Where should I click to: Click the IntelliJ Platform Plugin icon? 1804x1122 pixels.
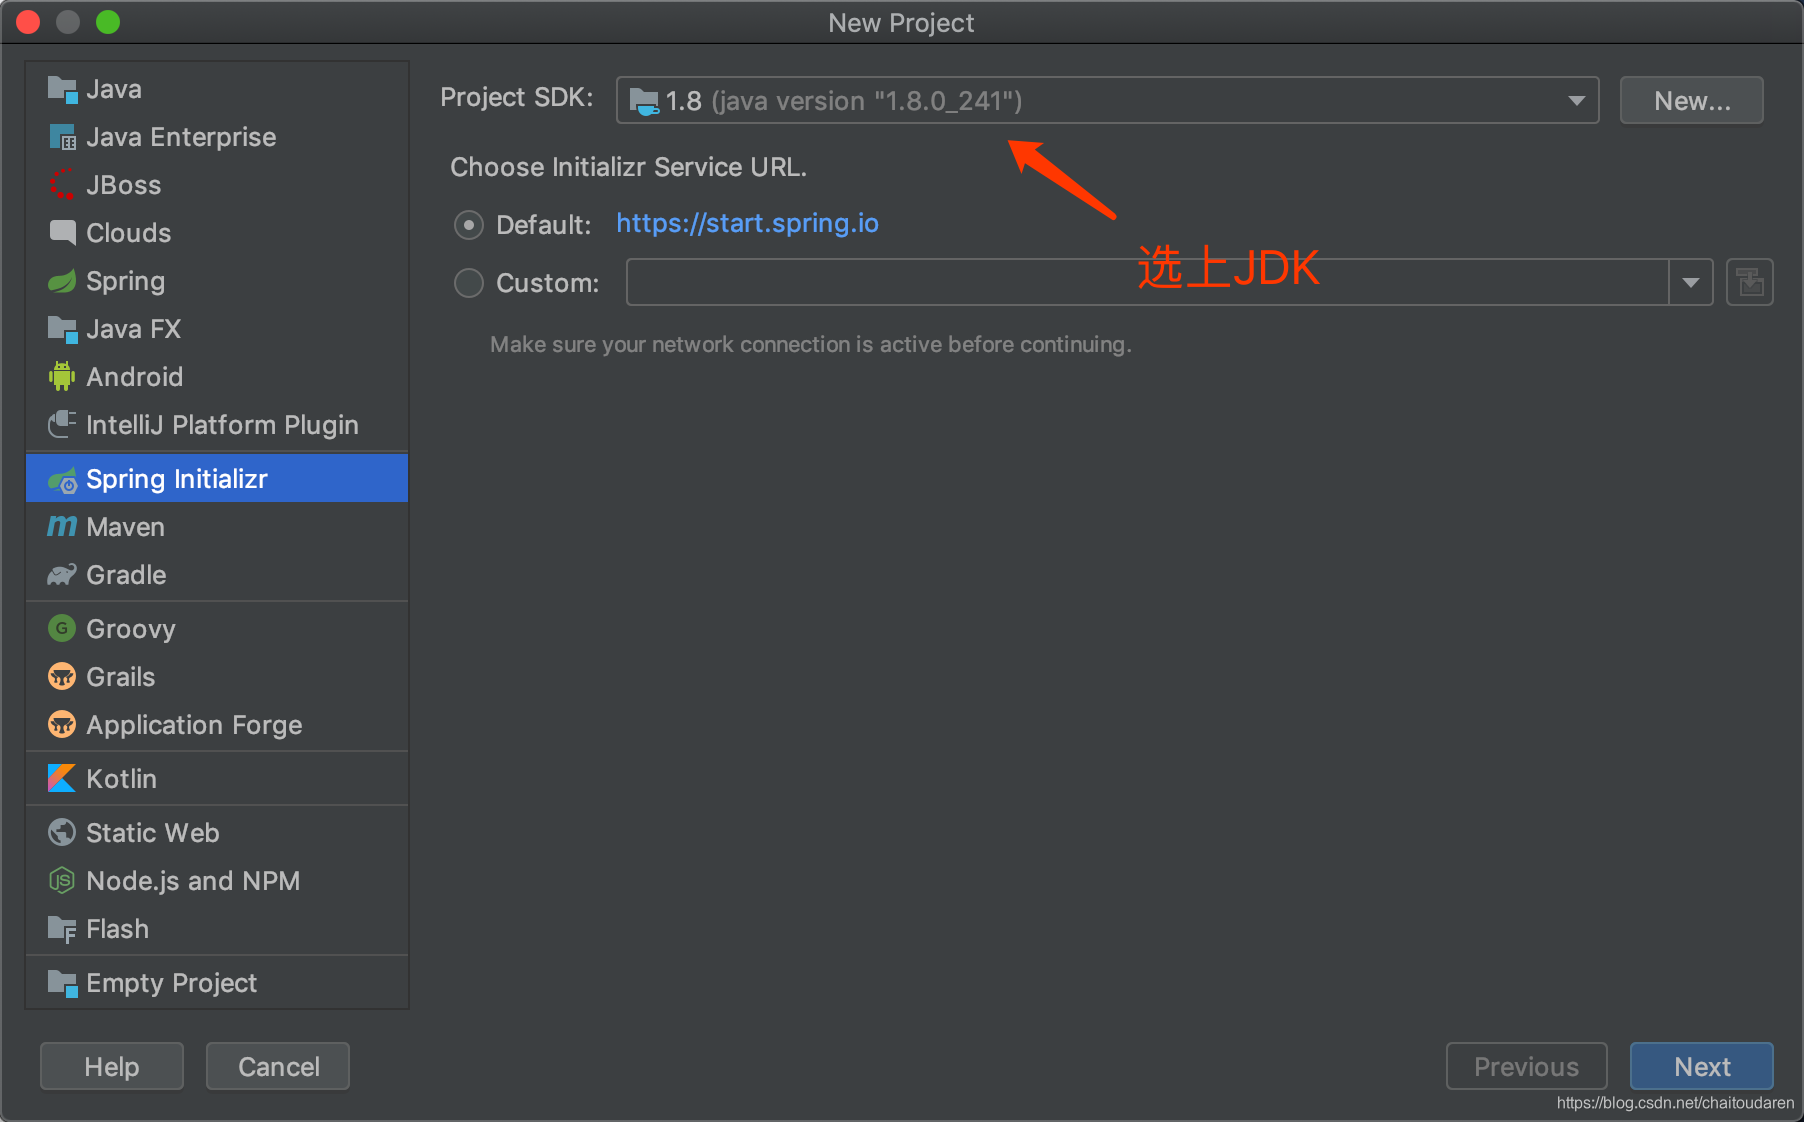pos(62,425)
